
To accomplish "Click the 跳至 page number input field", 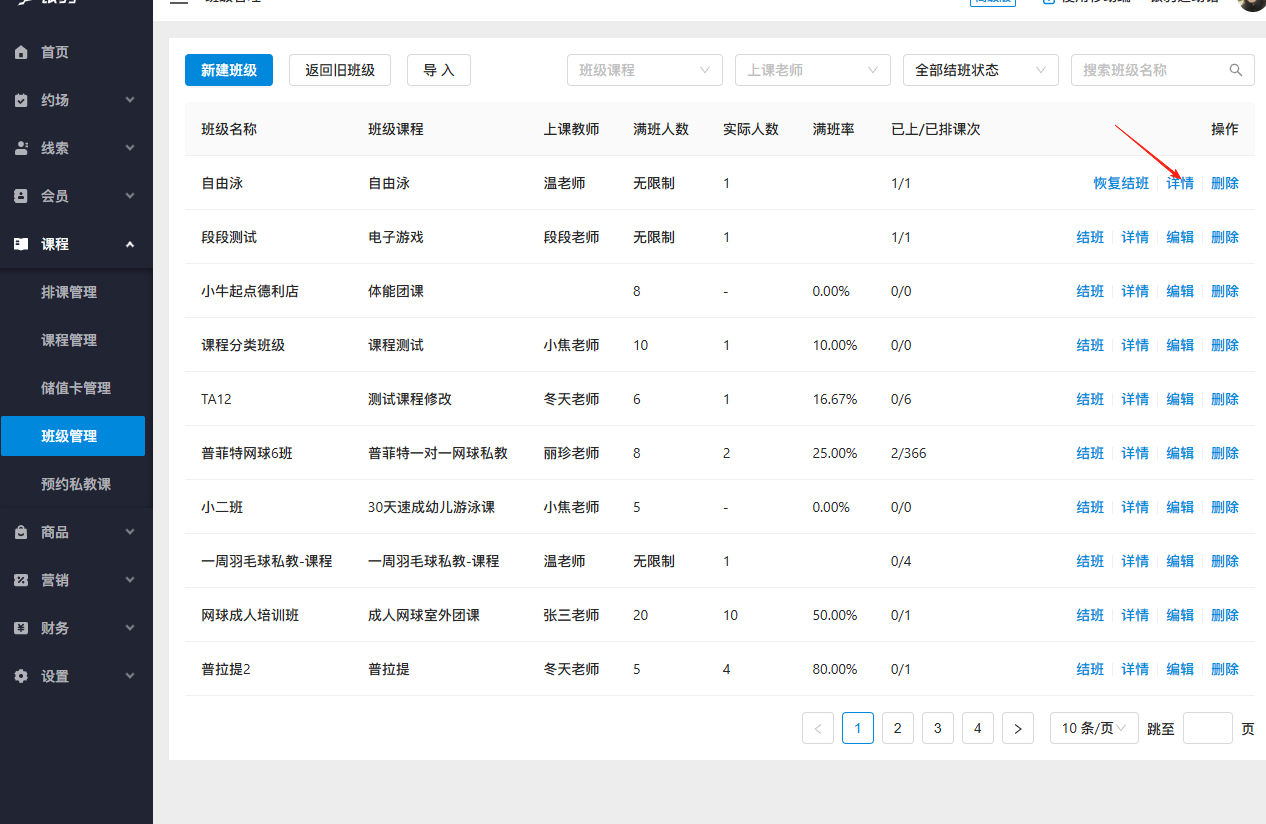I will click(x=1207, y=728).
